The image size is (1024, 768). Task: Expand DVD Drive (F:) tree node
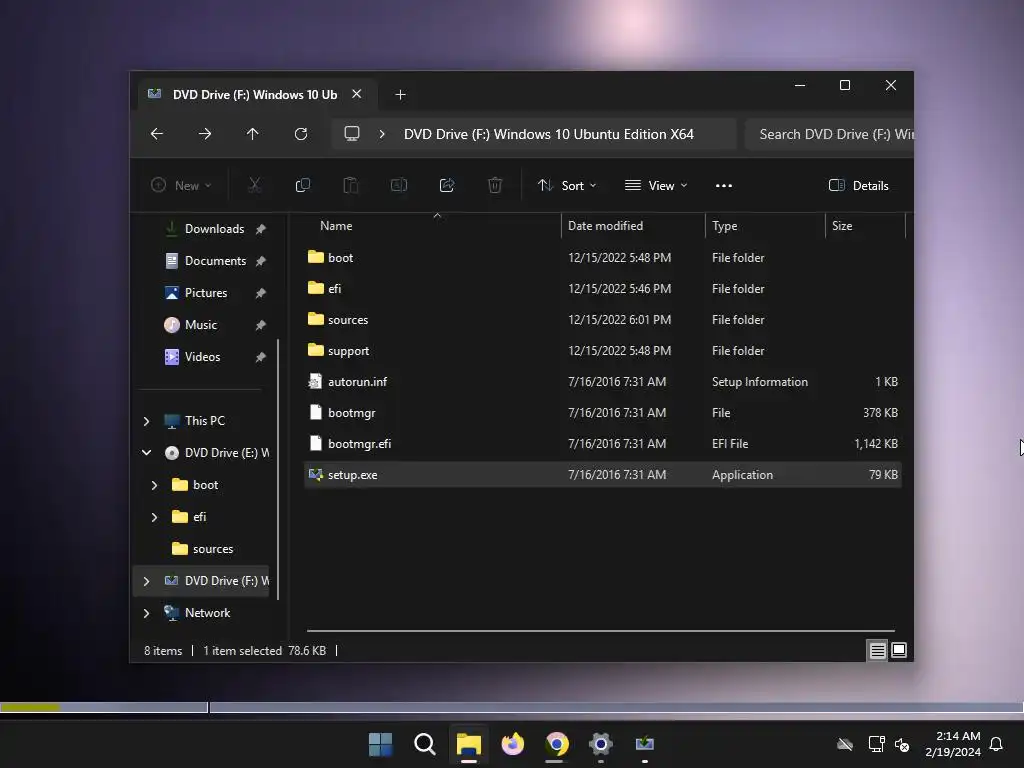(x=146, y=581)
